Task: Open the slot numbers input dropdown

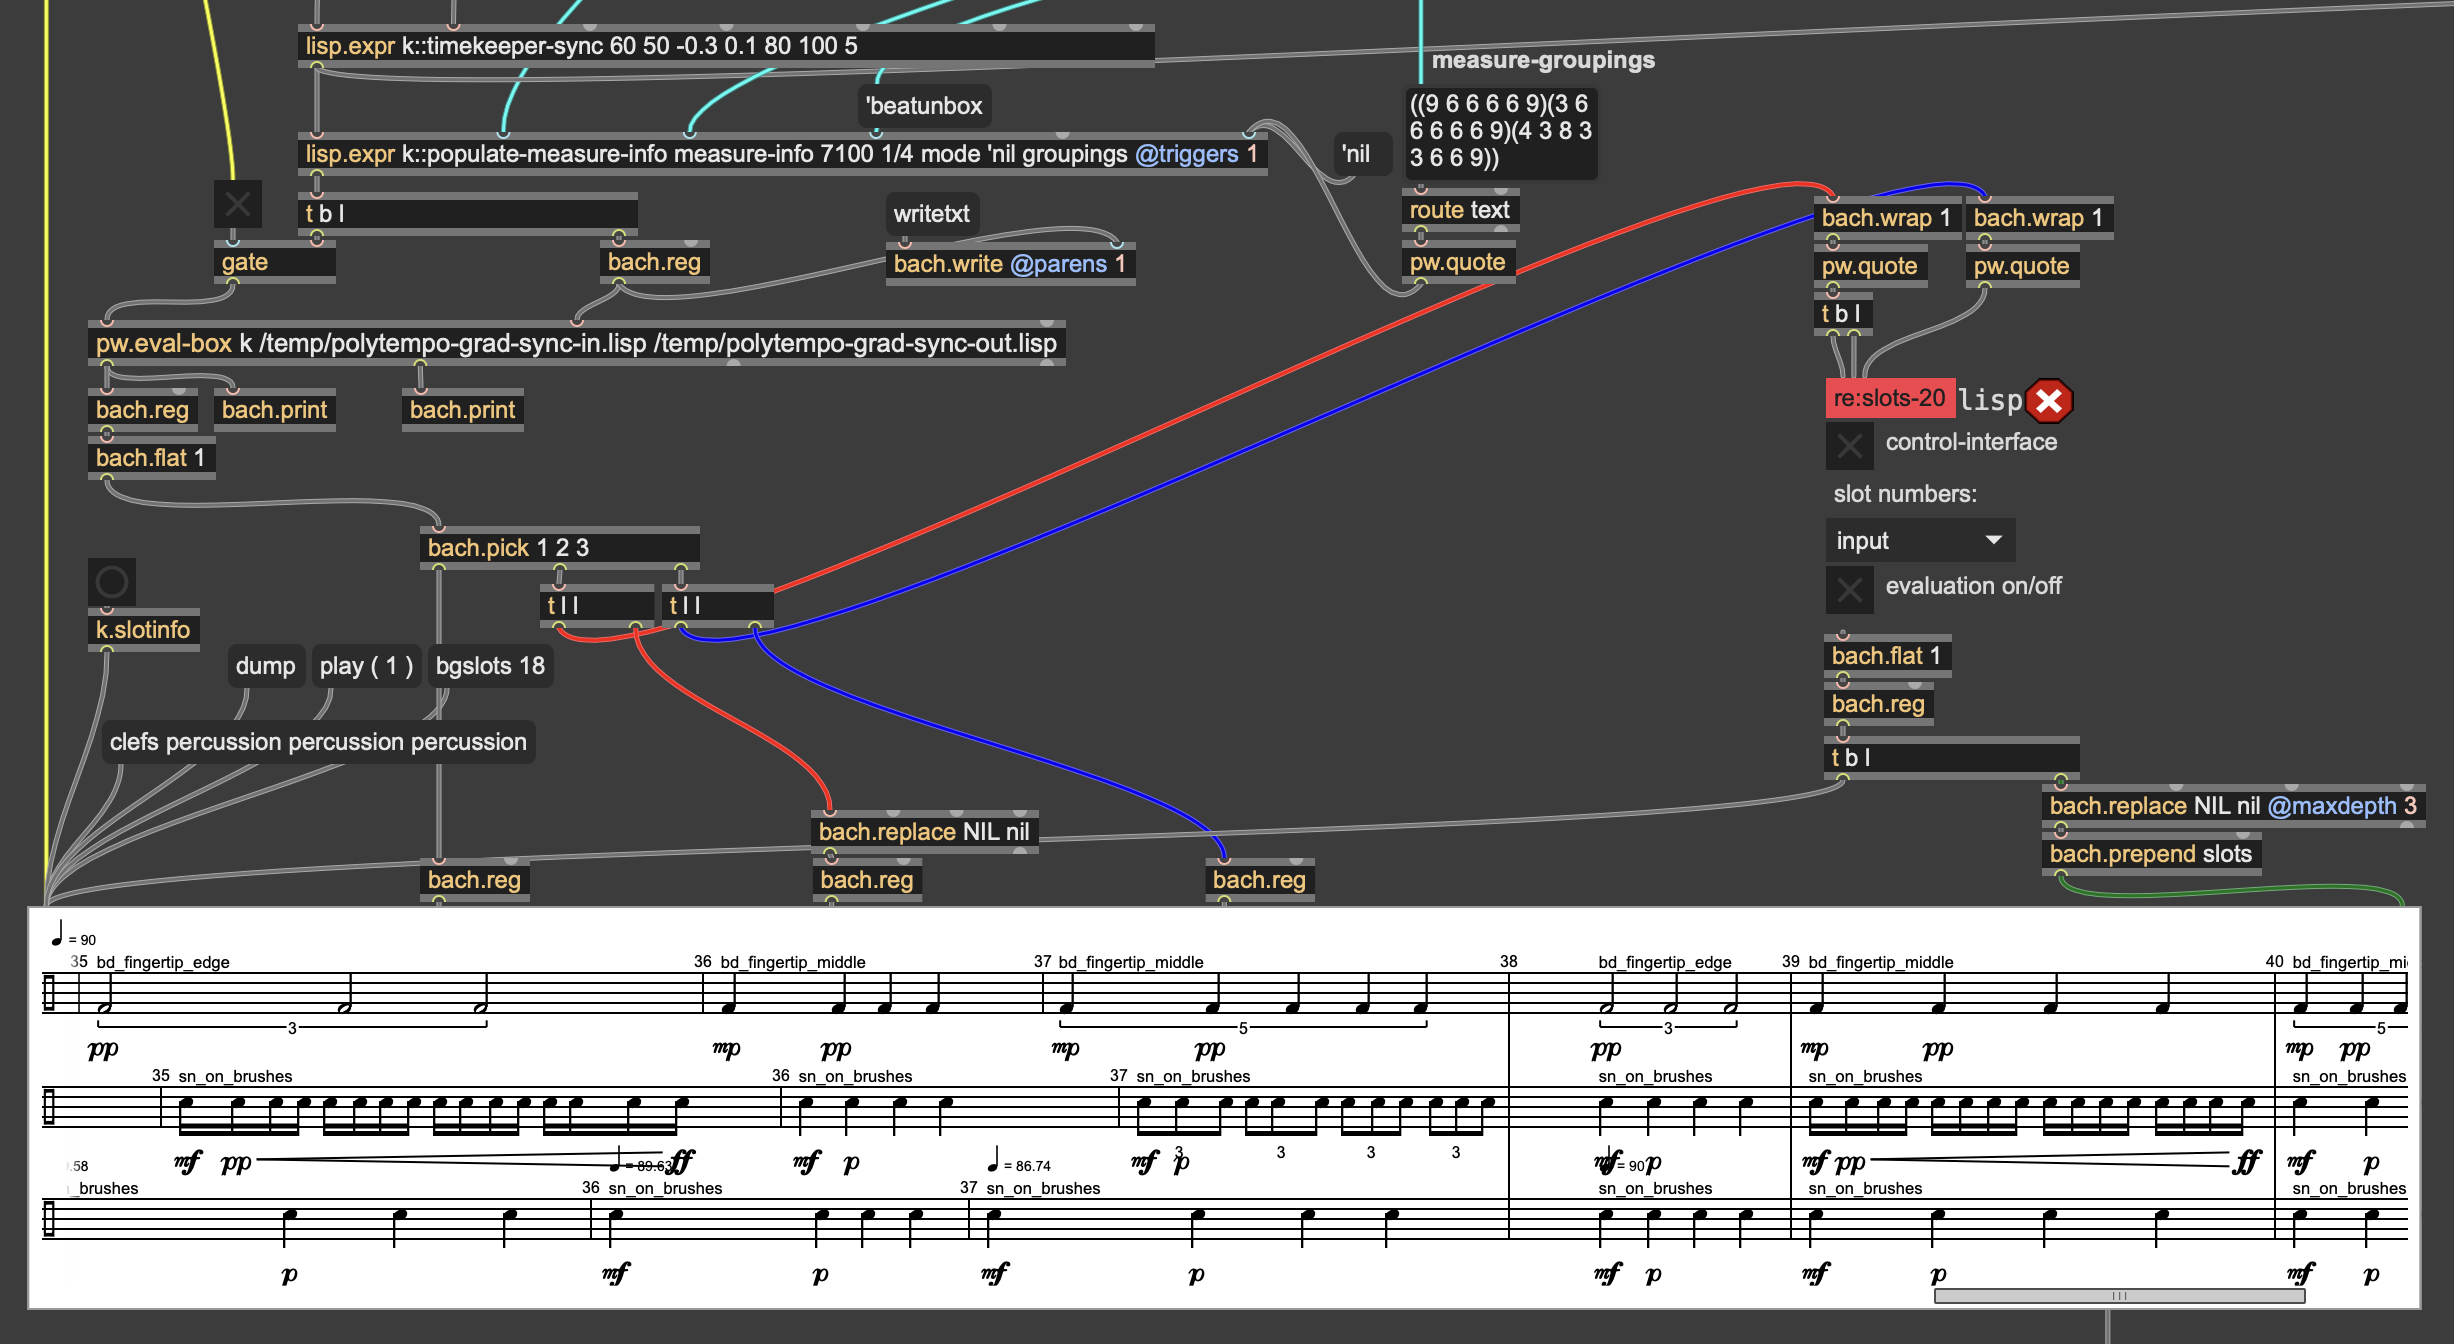Action: point(1918,541)
